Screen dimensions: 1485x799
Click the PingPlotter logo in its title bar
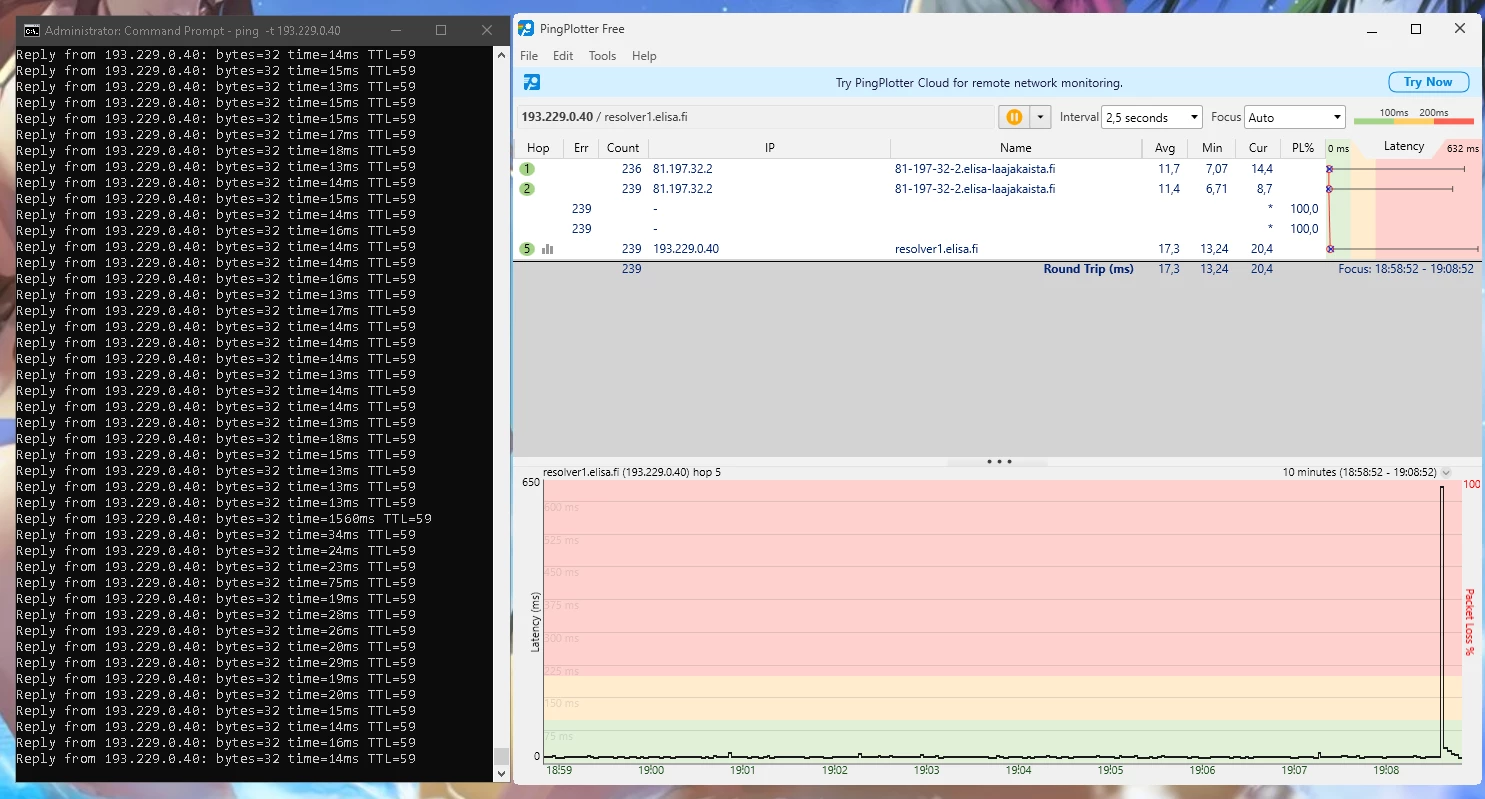click(x=525, y=29)
